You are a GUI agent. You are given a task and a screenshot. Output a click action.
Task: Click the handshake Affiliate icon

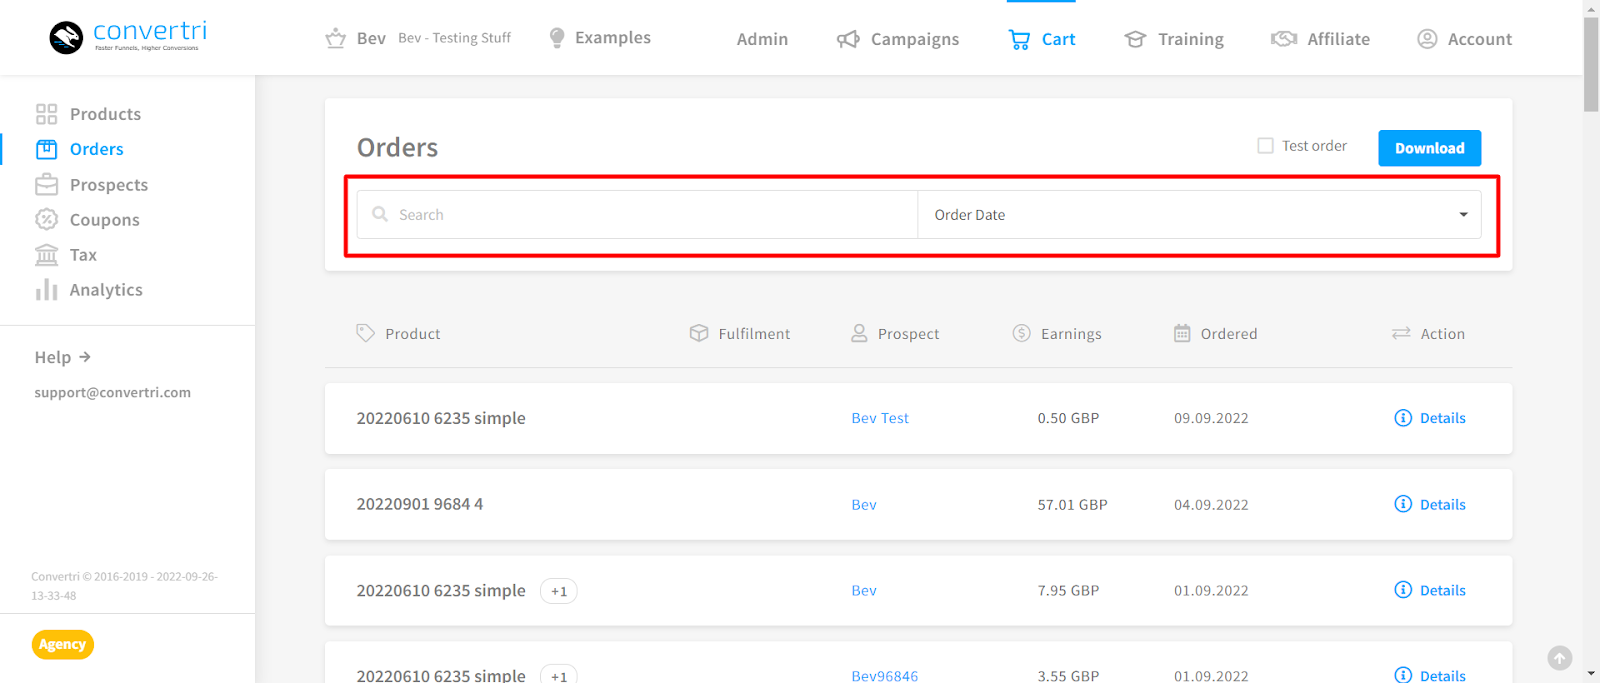point(1284,39)
